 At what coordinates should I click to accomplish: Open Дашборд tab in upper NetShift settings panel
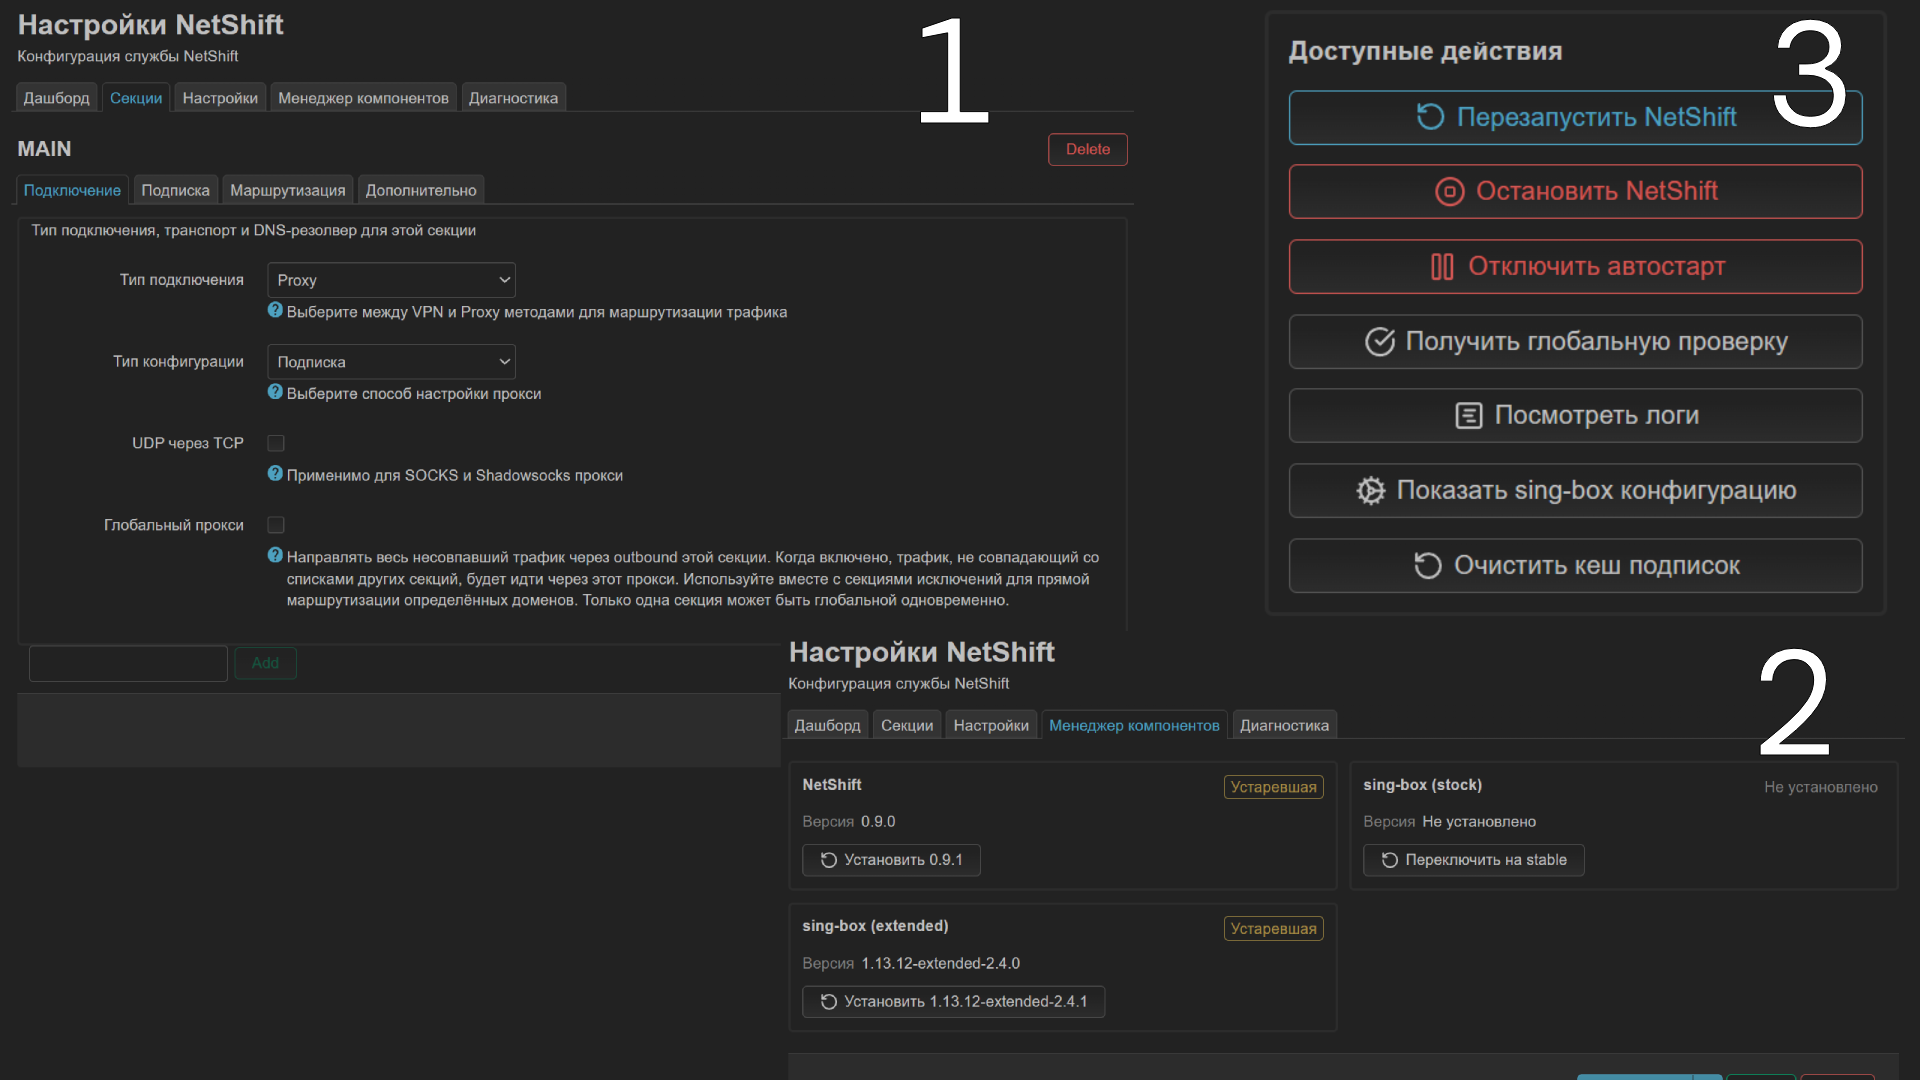pyautogui.click(x=56, y=98)
